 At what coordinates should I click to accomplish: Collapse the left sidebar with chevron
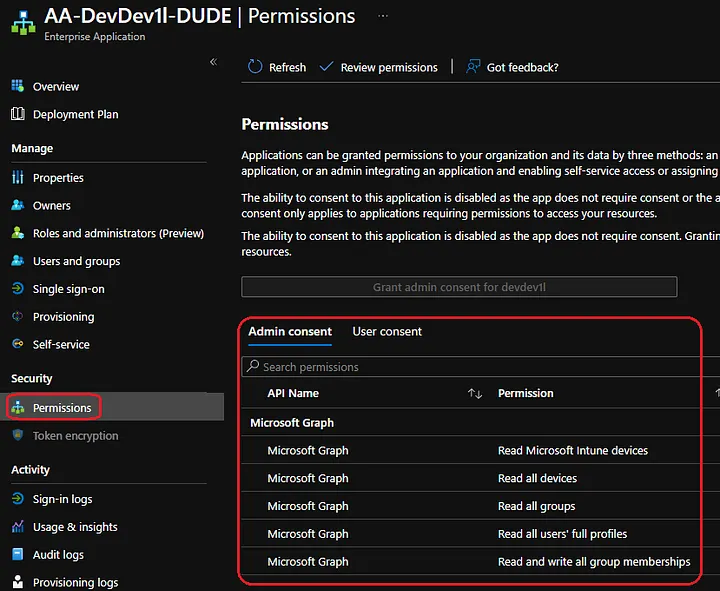point(212,62)
